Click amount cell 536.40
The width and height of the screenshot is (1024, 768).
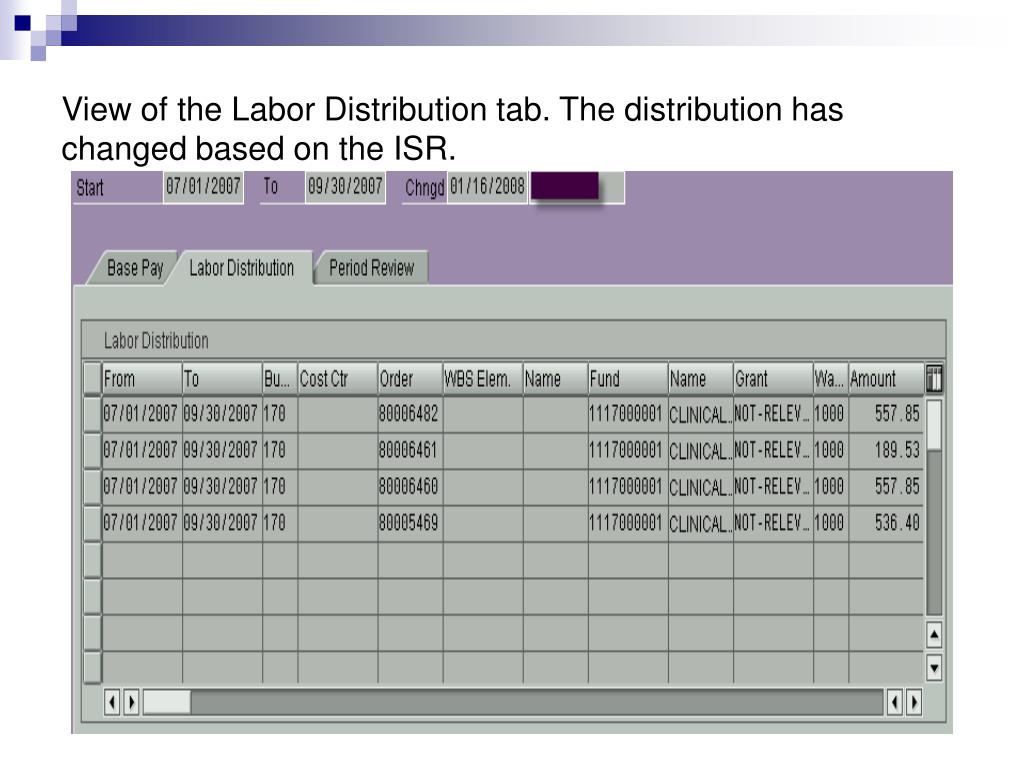(x=886, y=524)
